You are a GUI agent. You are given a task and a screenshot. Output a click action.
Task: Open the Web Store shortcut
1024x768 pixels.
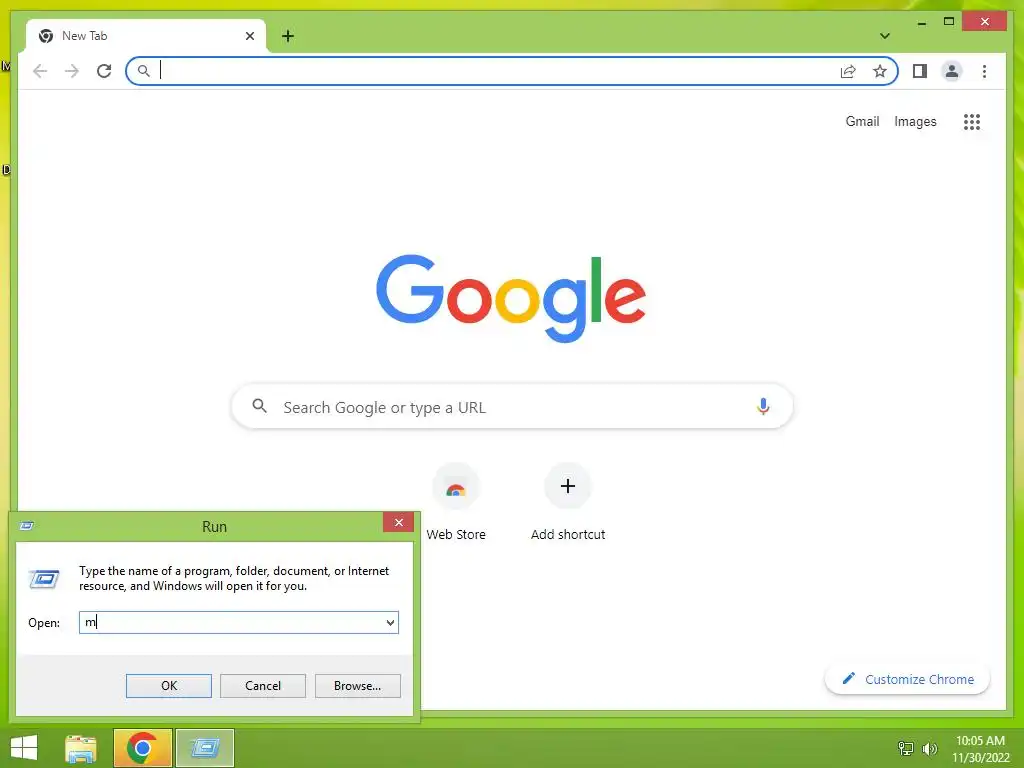point(456,502)
